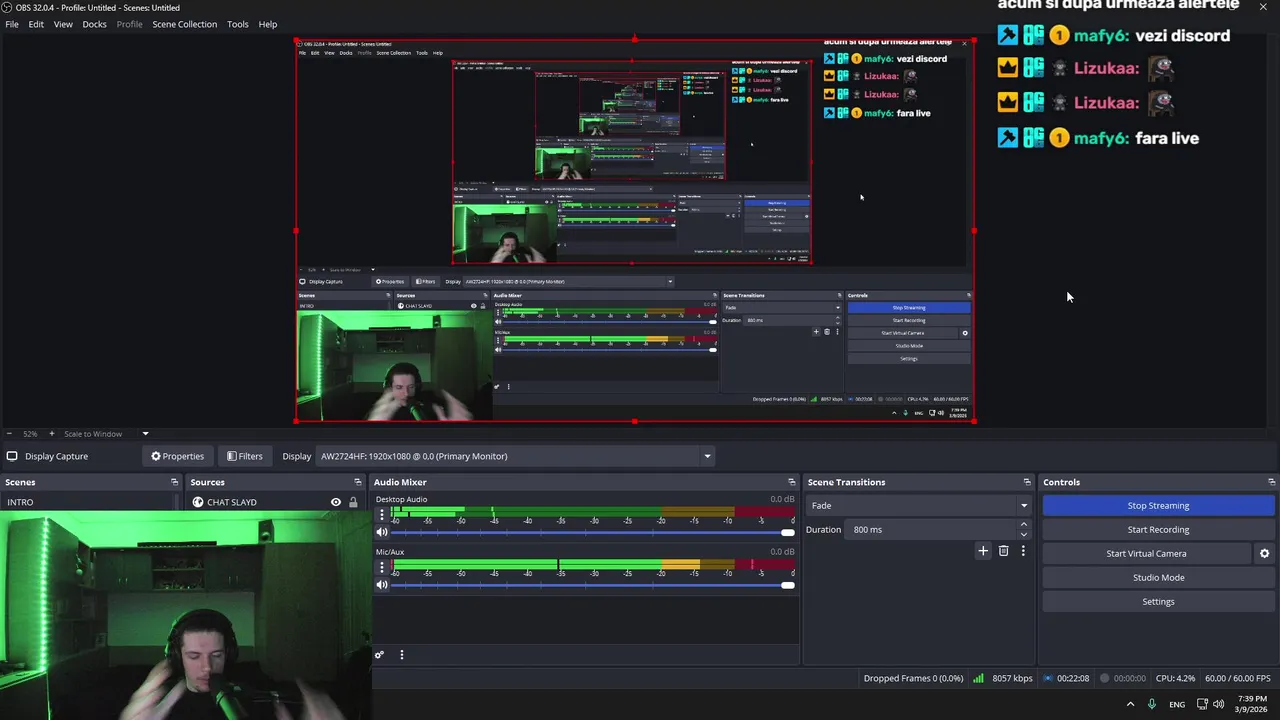
Task: Click Stop Streaming button
Action: coord(1158,506)
